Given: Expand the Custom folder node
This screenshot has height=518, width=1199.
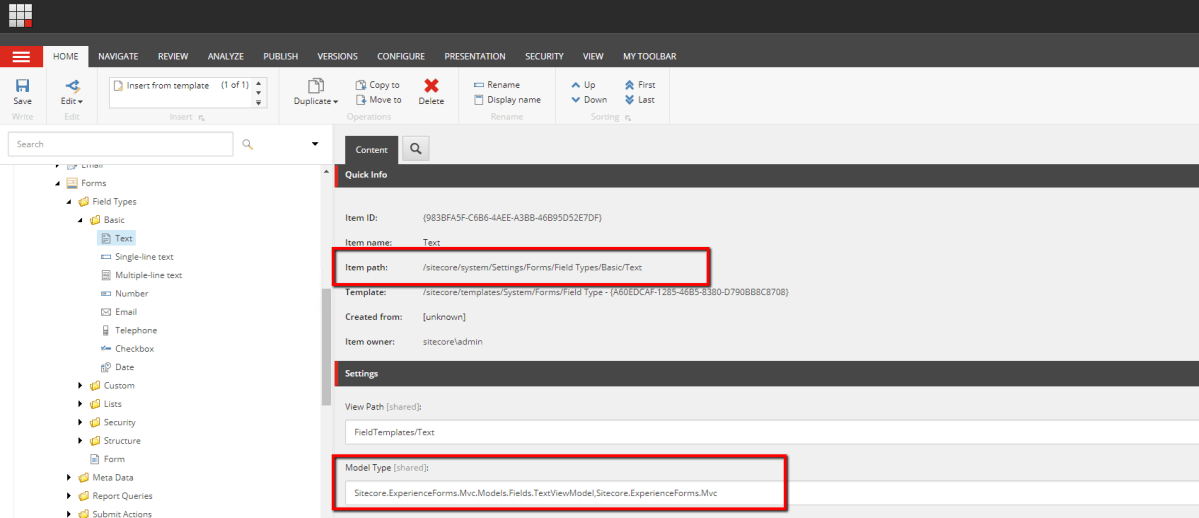Looking at the screenshot, I should pos(81,386).
